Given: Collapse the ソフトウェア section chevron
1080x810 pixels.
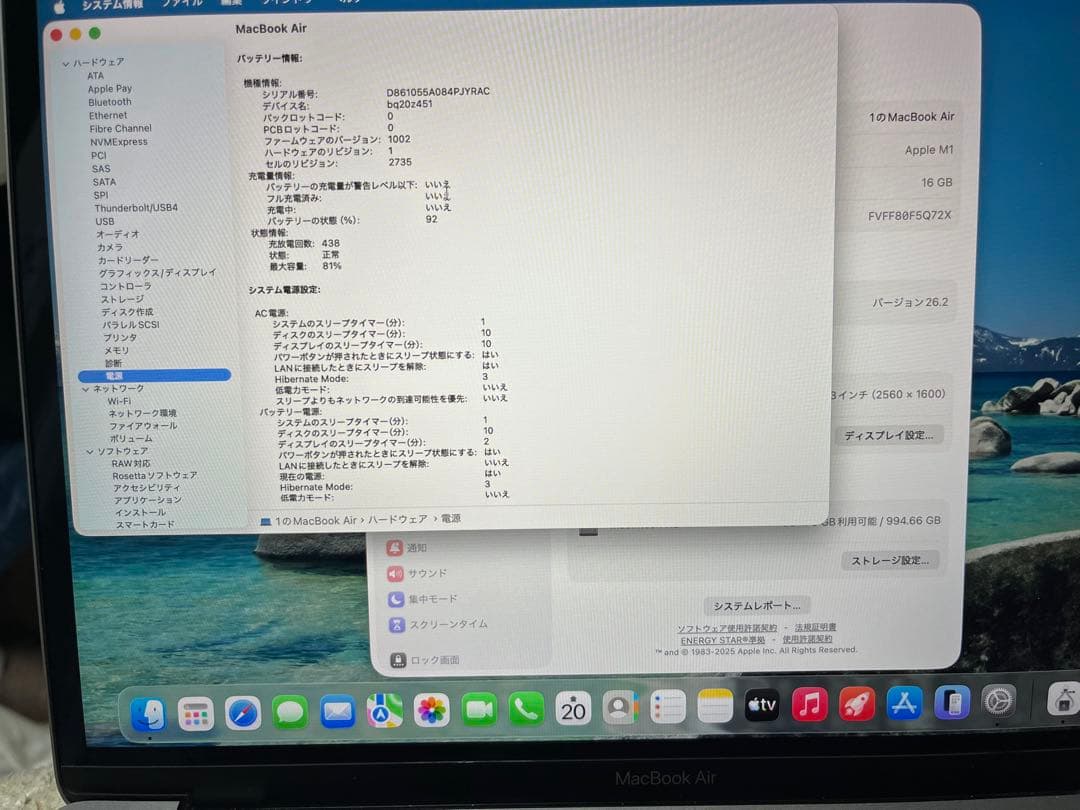Looking at the screenshot, I should pos(90,453).
